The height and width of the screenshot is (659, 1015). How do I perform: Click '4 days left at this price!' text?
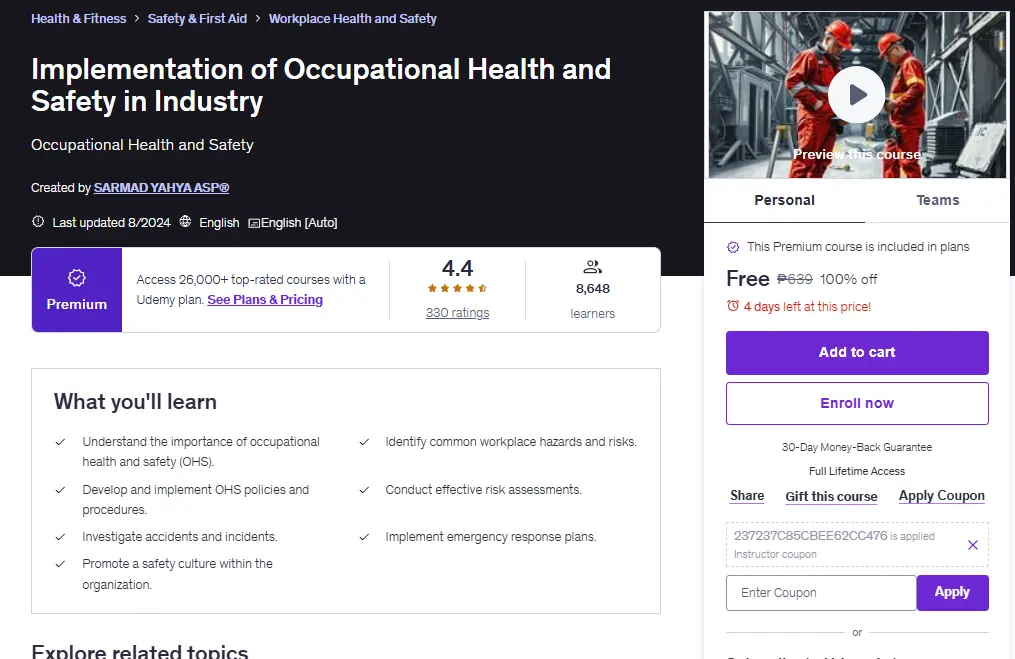(807, 306)
